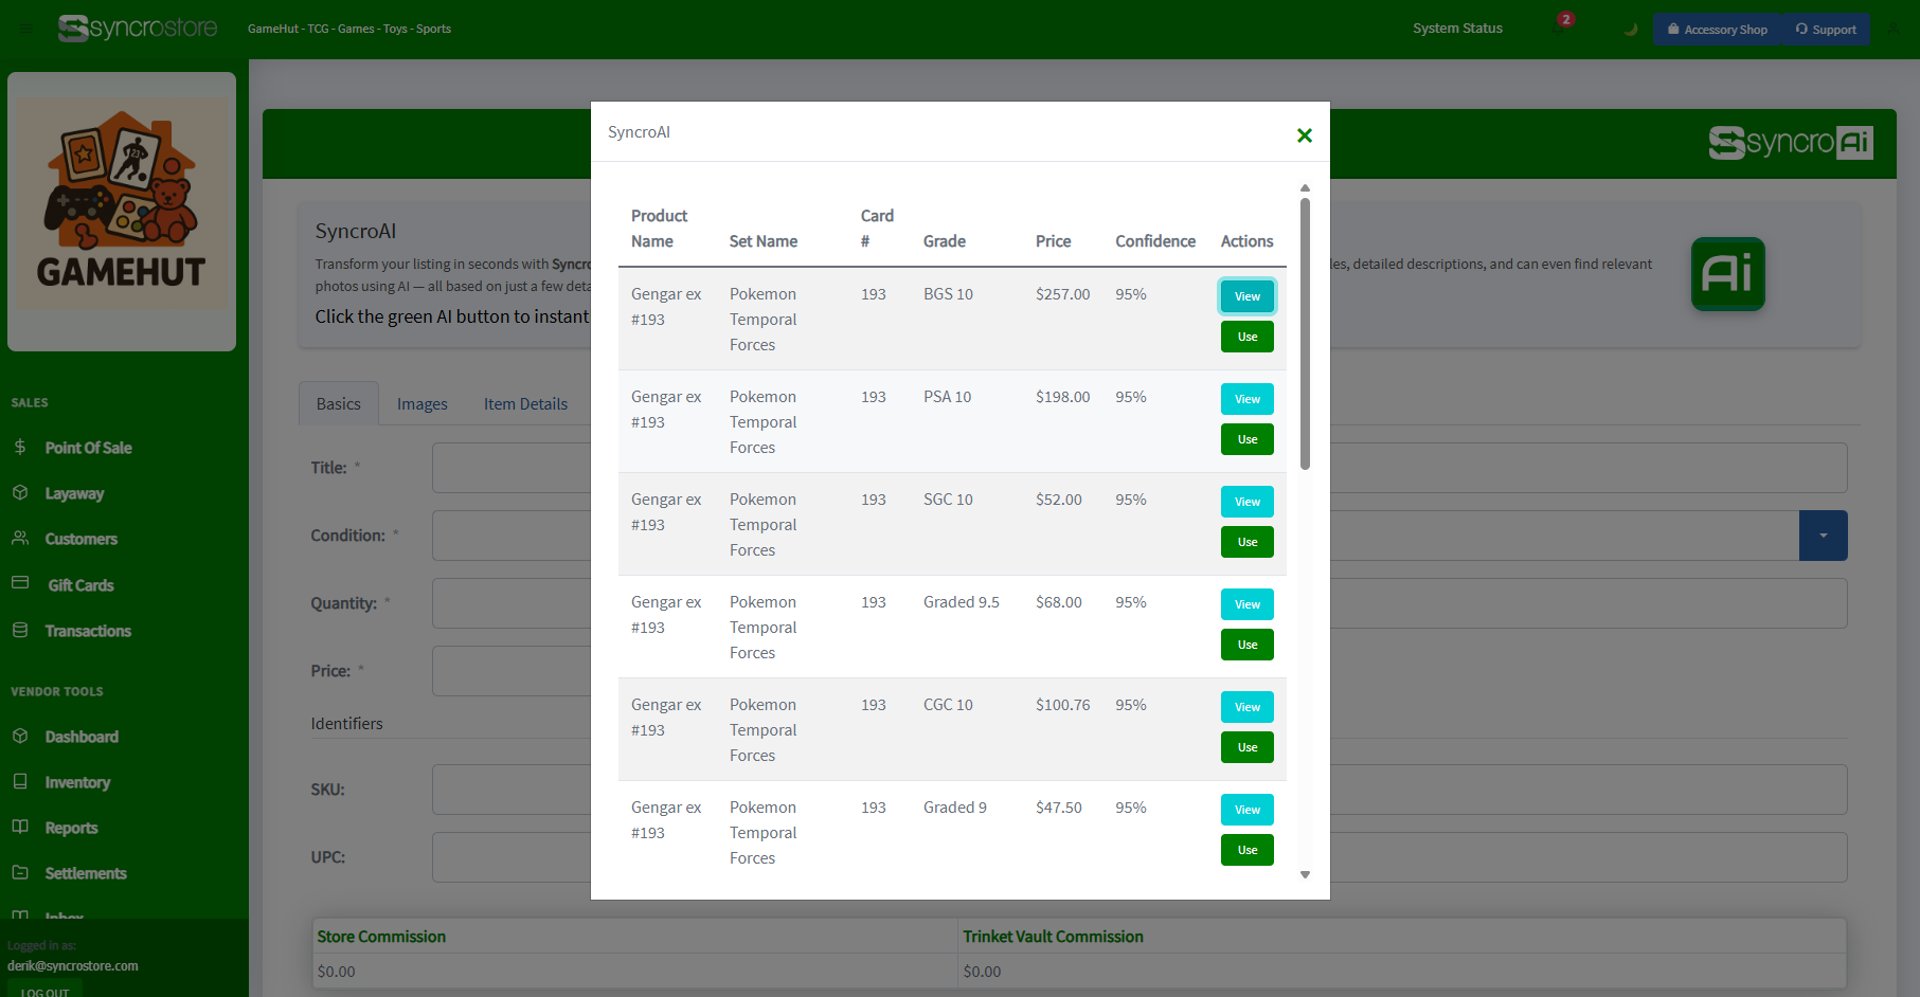Go to Point Of Sale
This screenshot has height=997, width=1920.
pos(88,448)
